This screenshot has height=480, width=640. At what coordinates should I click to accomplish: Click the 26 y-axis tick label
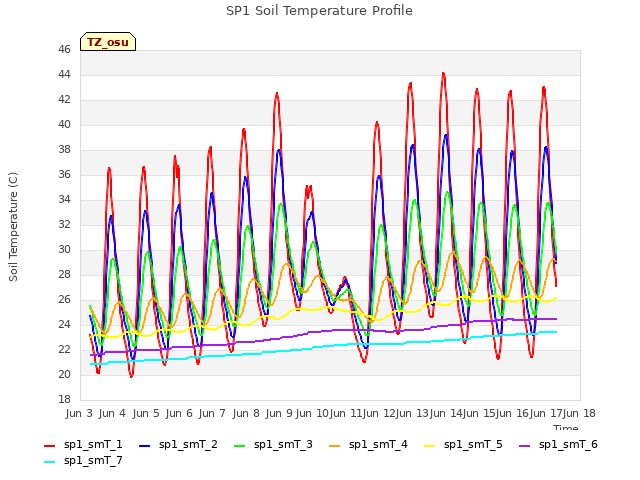64,300
